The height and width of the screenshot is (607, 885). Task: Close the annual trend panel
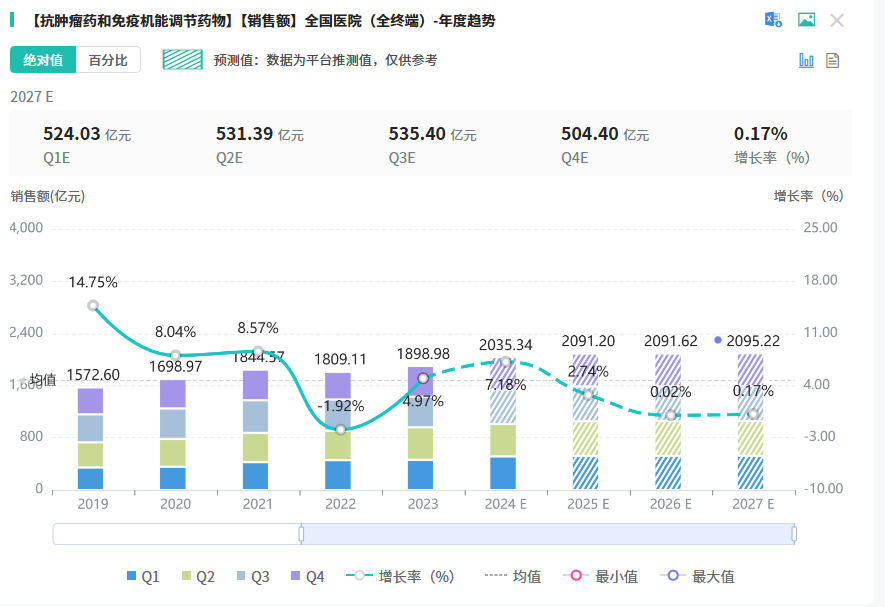click(837, 20)
